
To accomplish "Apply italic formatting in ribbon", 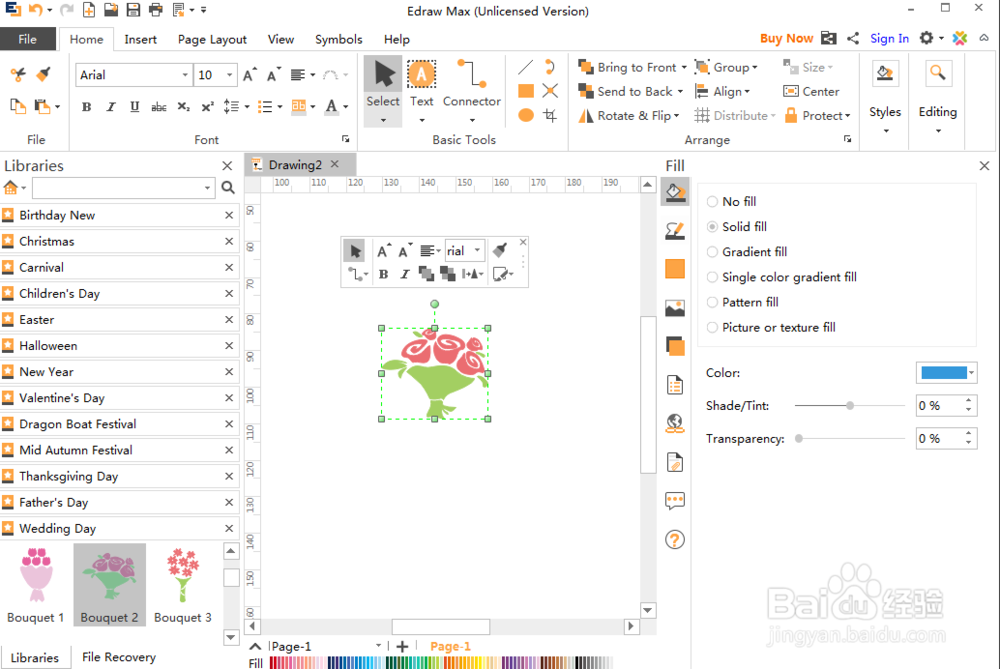I will (x=111, y=107).
